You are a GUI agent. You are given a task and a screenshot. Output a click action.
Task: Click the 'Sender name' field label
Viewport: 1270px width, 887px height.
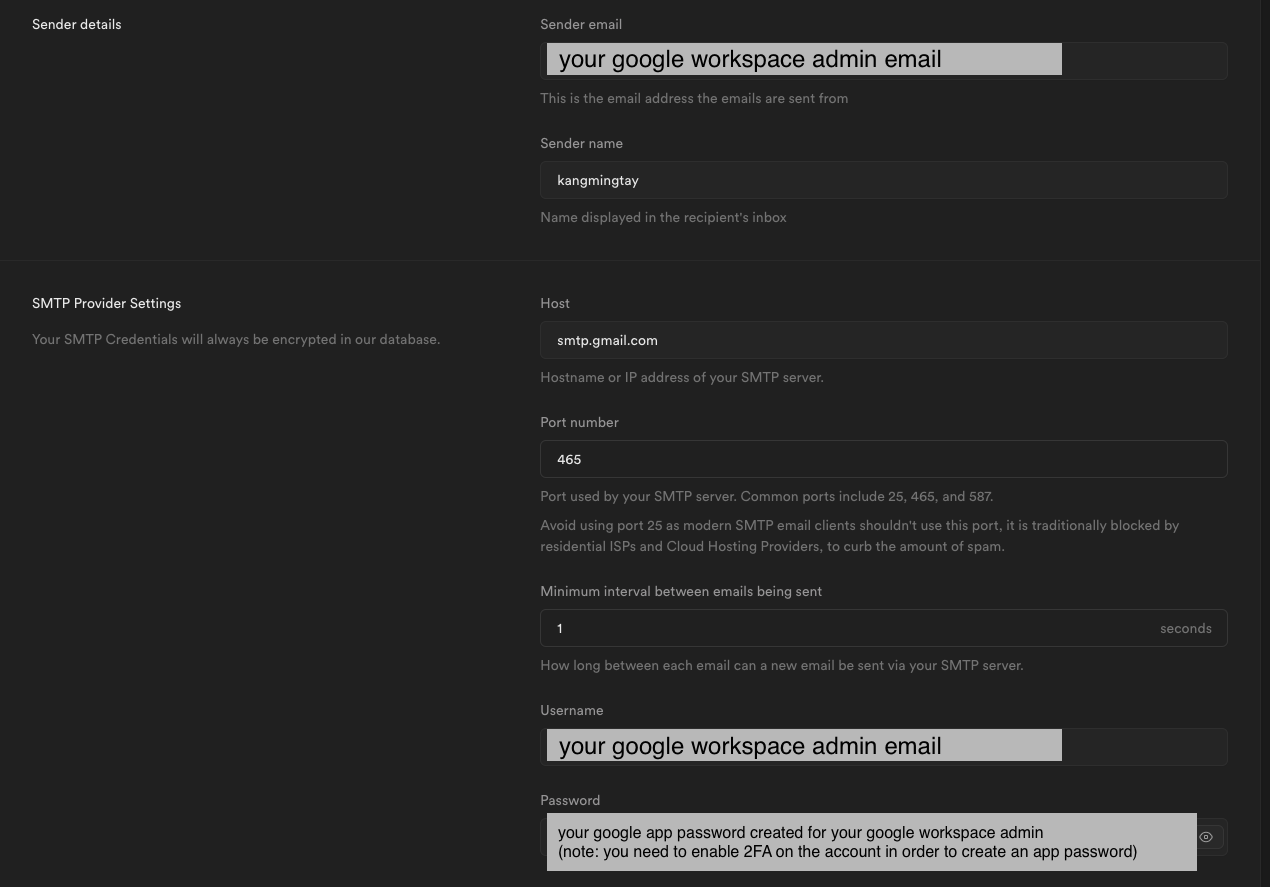pos(581,143)
